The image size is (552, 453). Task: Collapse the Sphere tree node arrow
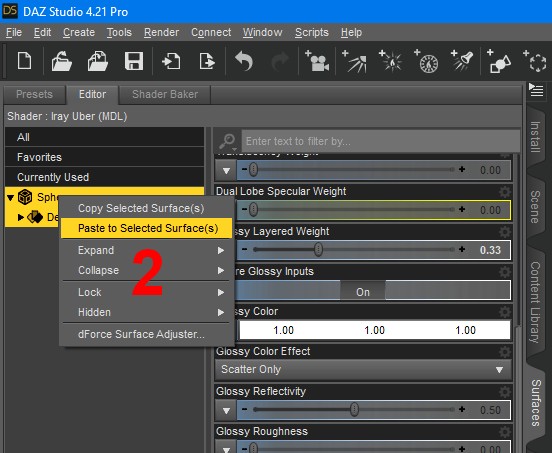(x=11, y=197)
